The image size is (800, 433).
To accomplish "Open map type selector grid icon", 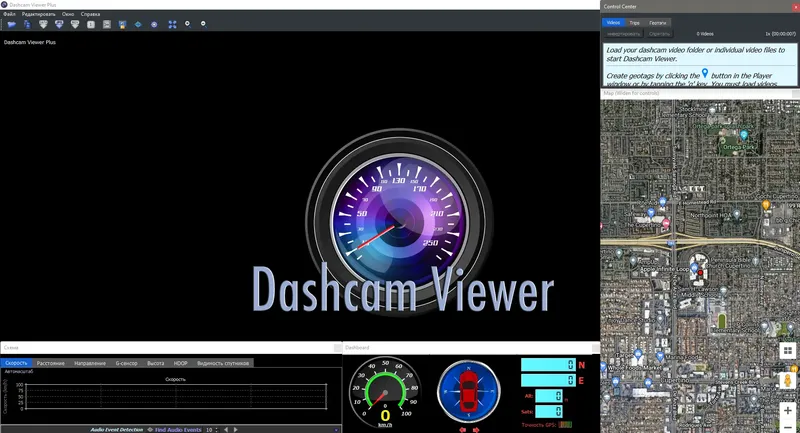I will (x=788, y=350).
